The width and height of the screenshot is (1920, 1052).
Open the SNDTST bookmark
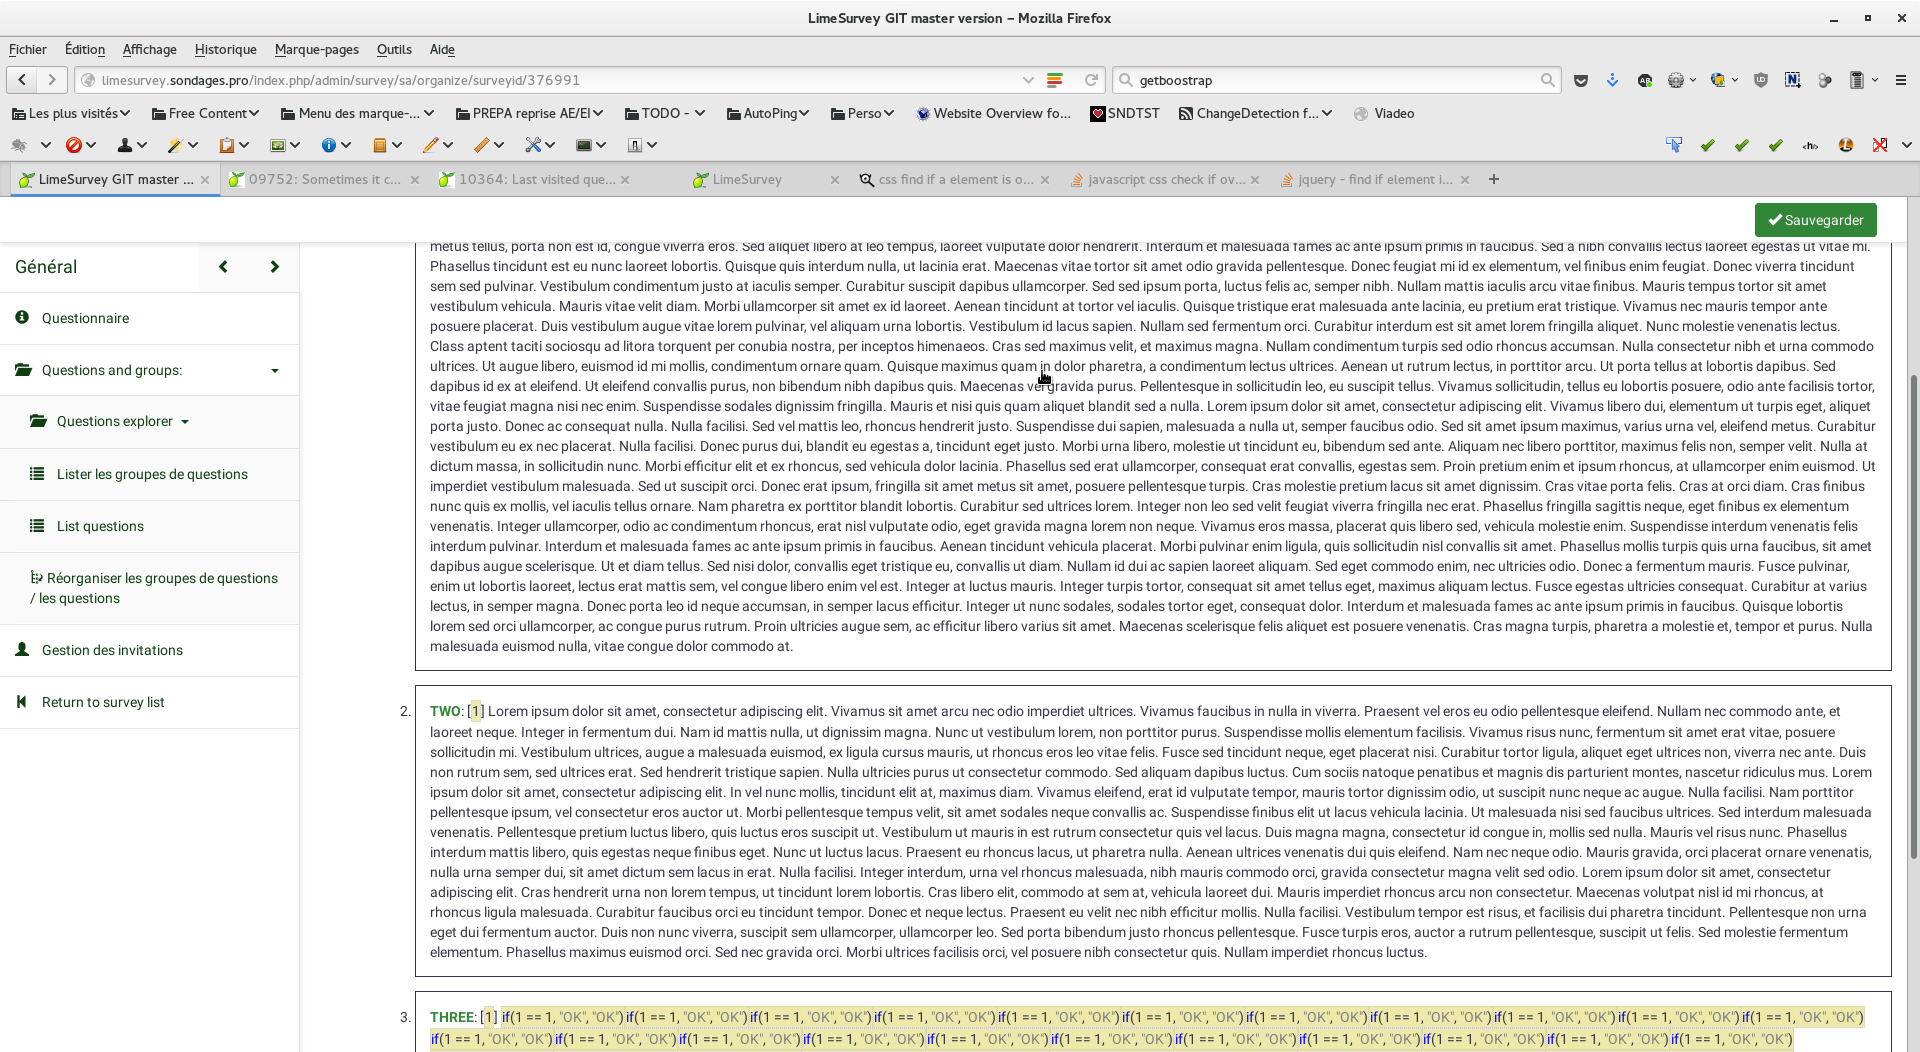point(1125,113)
